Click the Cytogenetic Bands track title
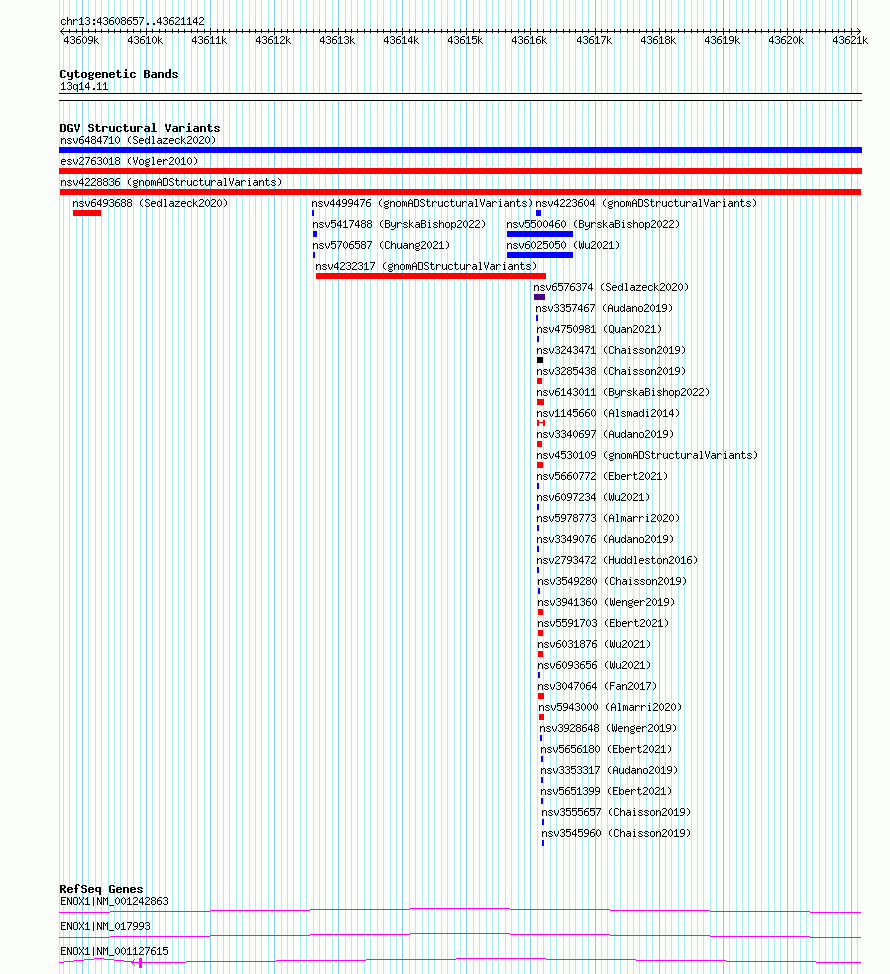The width and height of the screenshot is (890, 974). click(x=119, y=75)
